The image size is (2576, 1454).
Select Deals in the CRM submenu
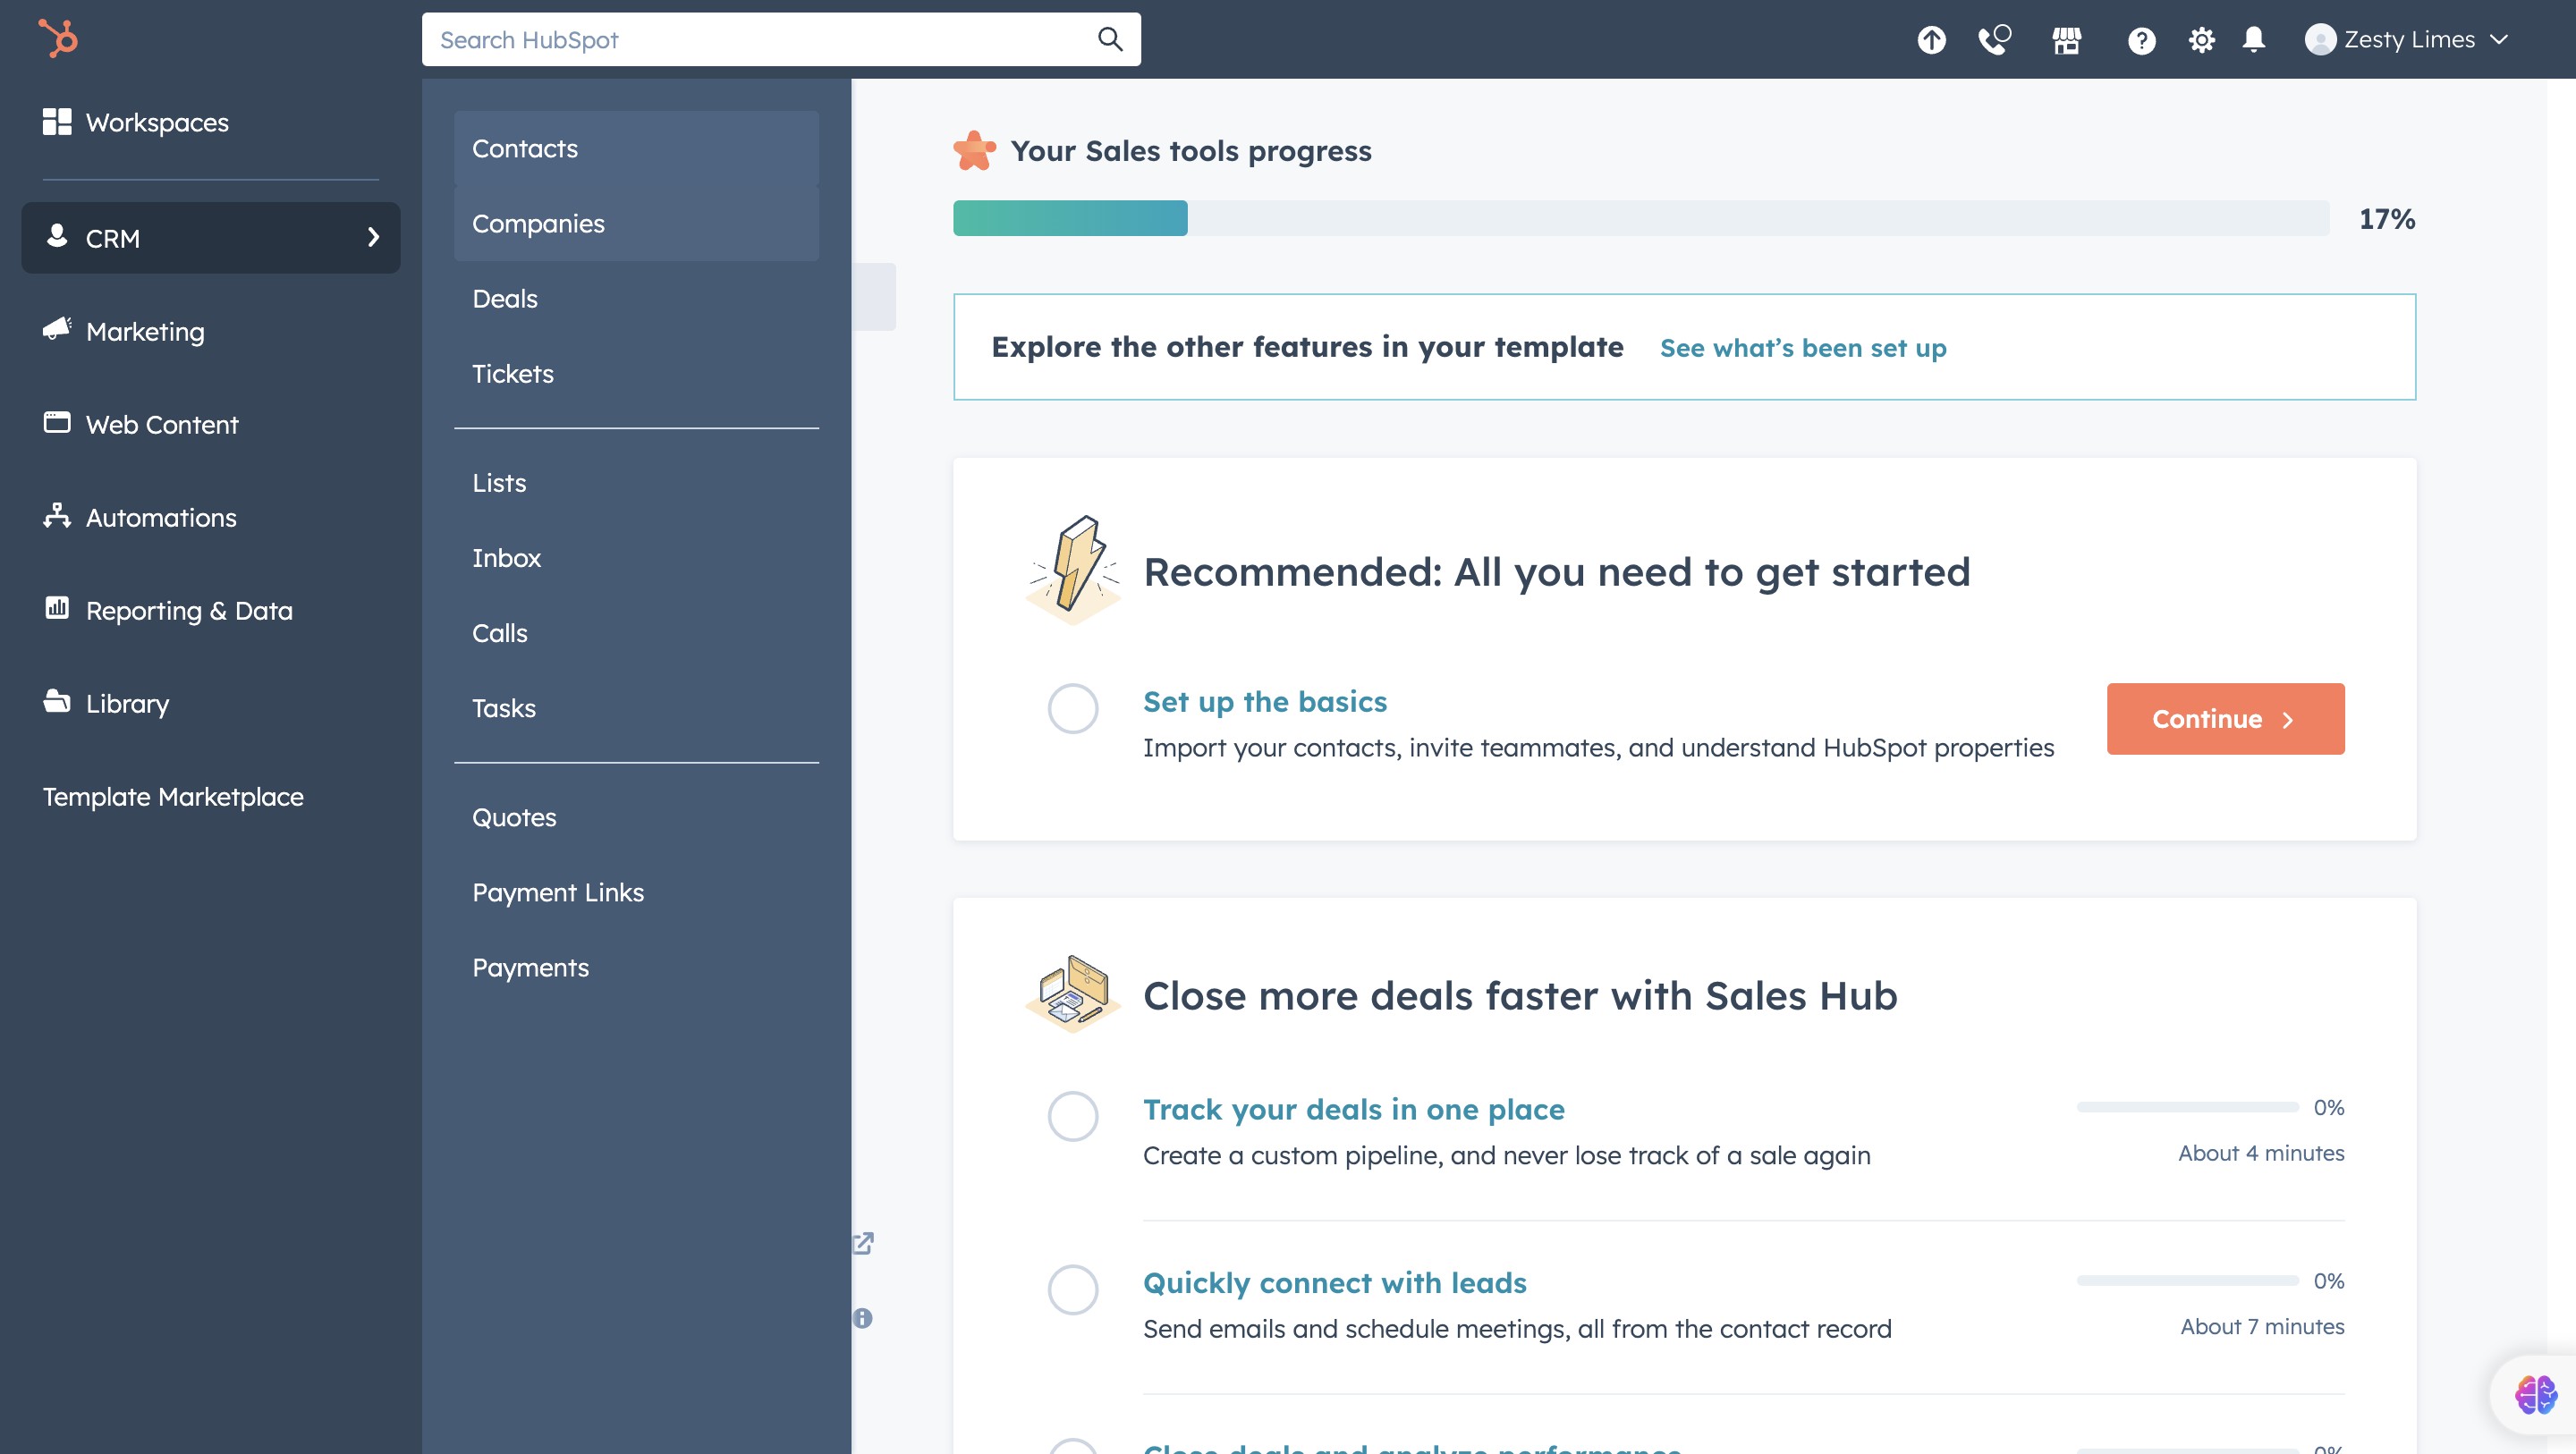coord(505,298)
